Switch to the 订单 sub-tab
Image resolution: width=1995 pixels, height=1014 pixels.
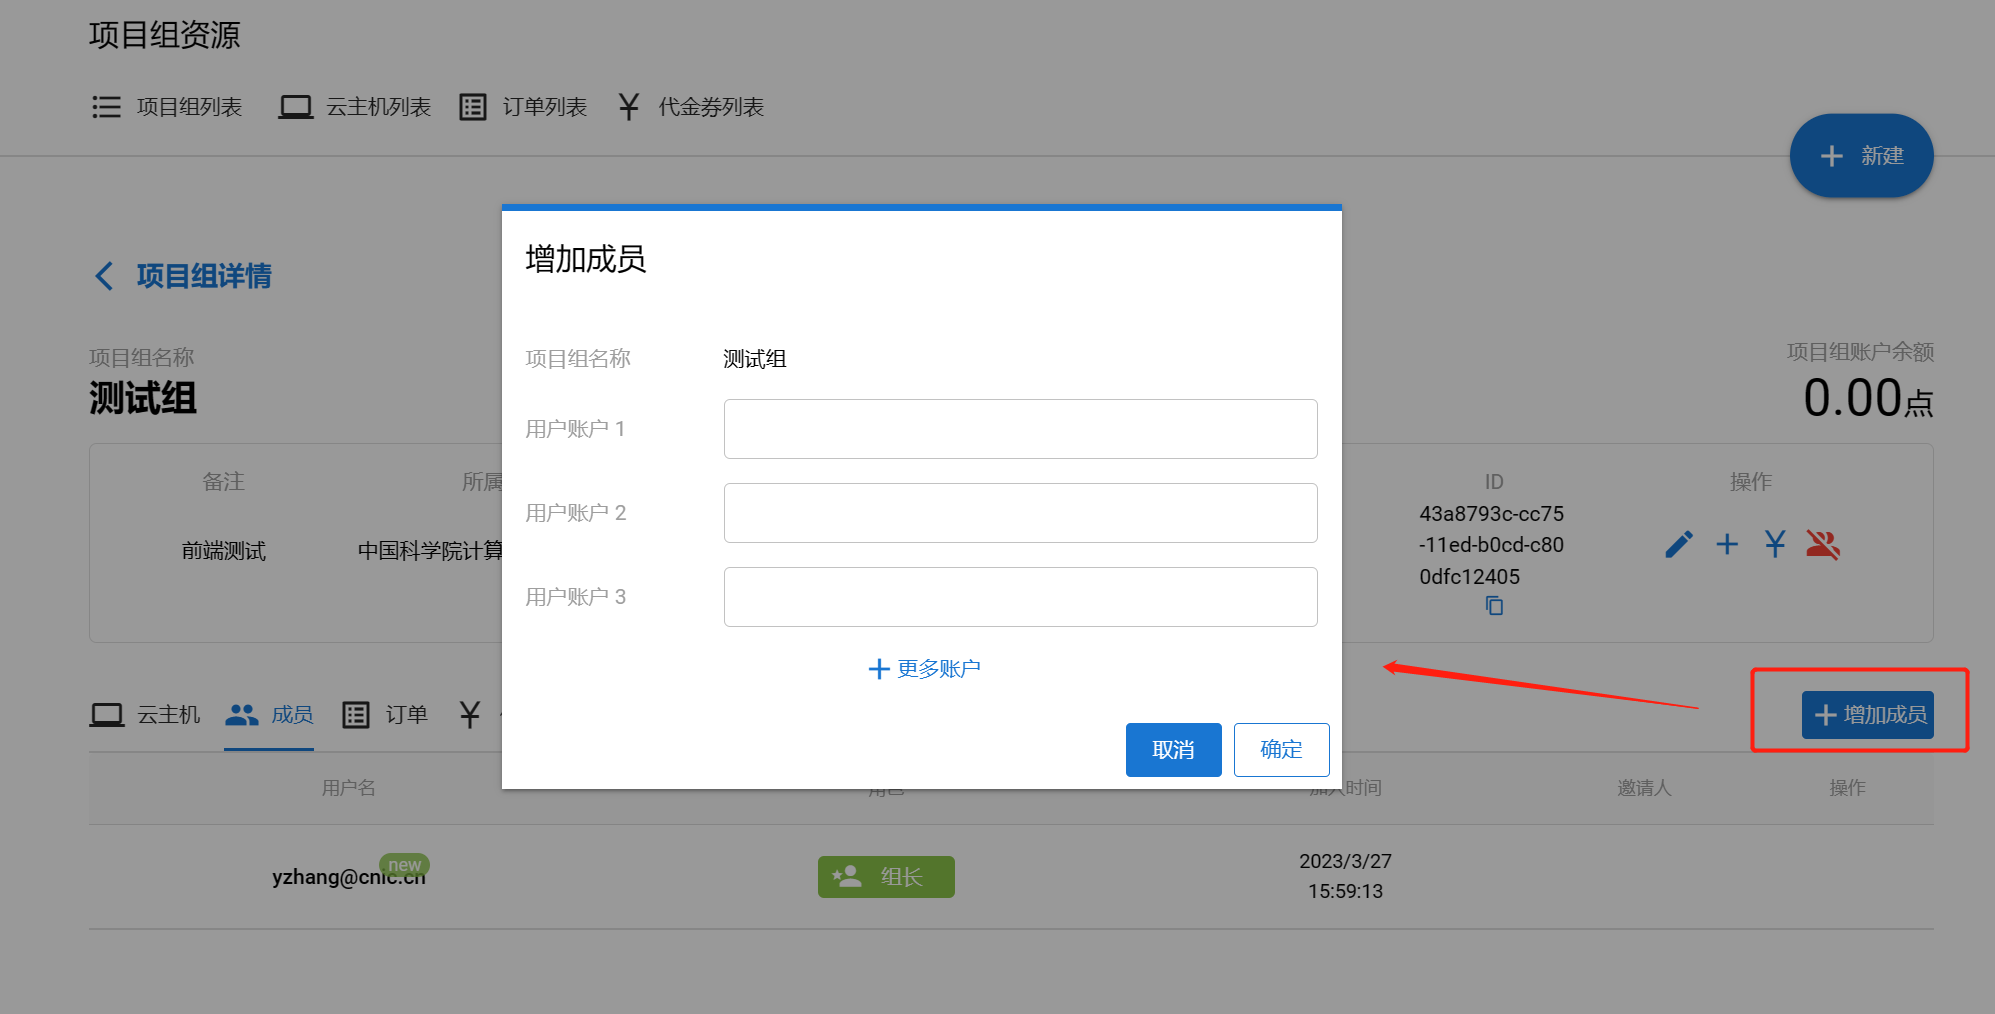click(385, 715)
